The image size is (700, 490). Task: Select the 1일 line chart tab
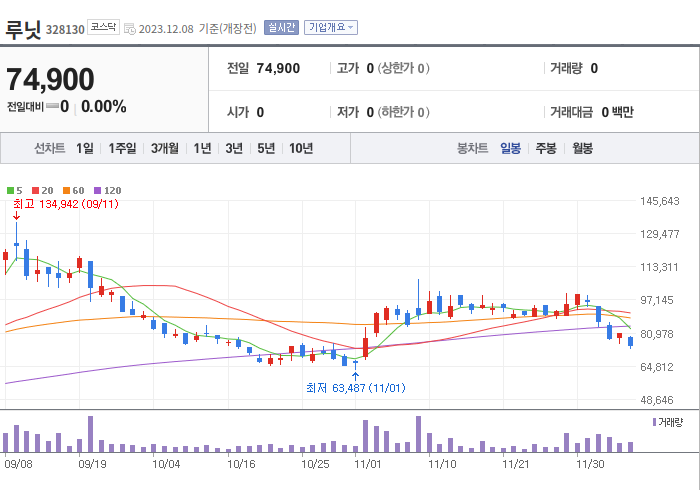point(85,148)
